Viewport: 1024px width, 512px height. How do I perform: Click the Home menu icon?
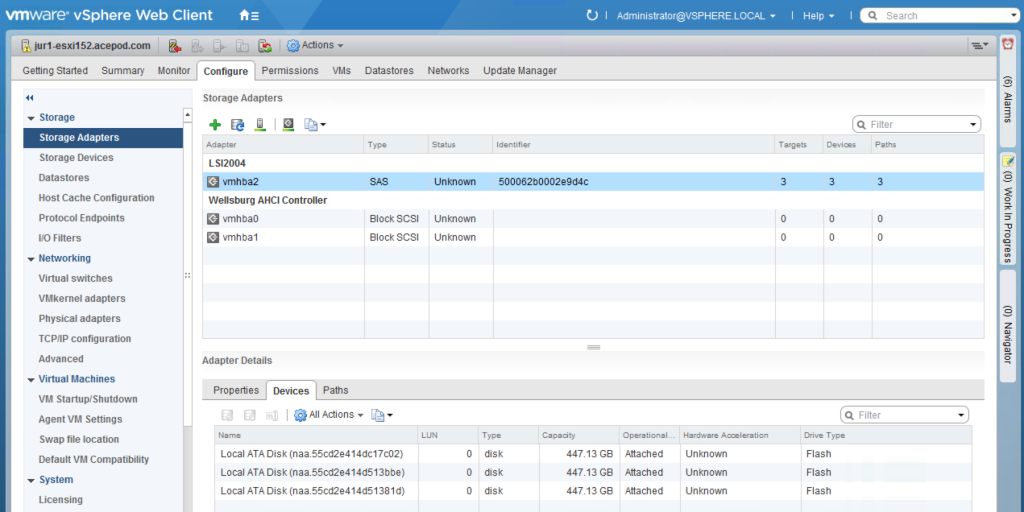[x=249, y=15]
